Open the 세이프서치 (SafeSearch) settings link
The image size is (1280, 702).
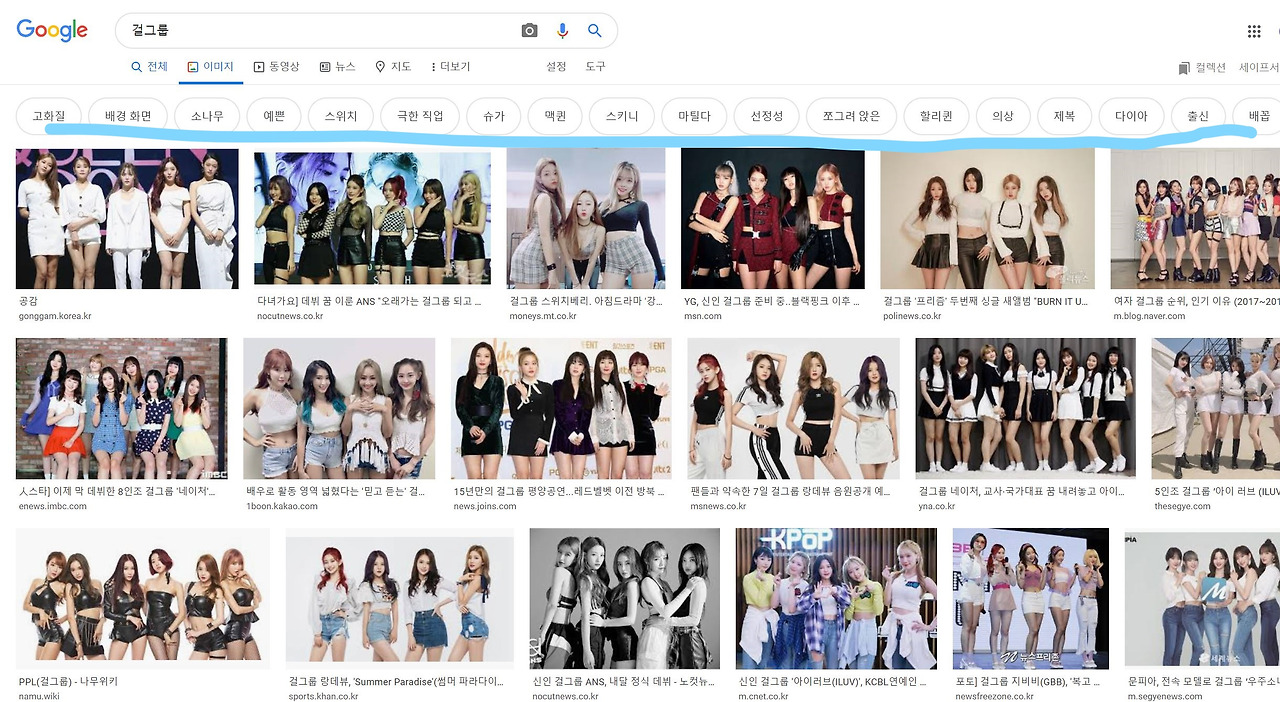pyautogui.click(x=1256, y=66)
